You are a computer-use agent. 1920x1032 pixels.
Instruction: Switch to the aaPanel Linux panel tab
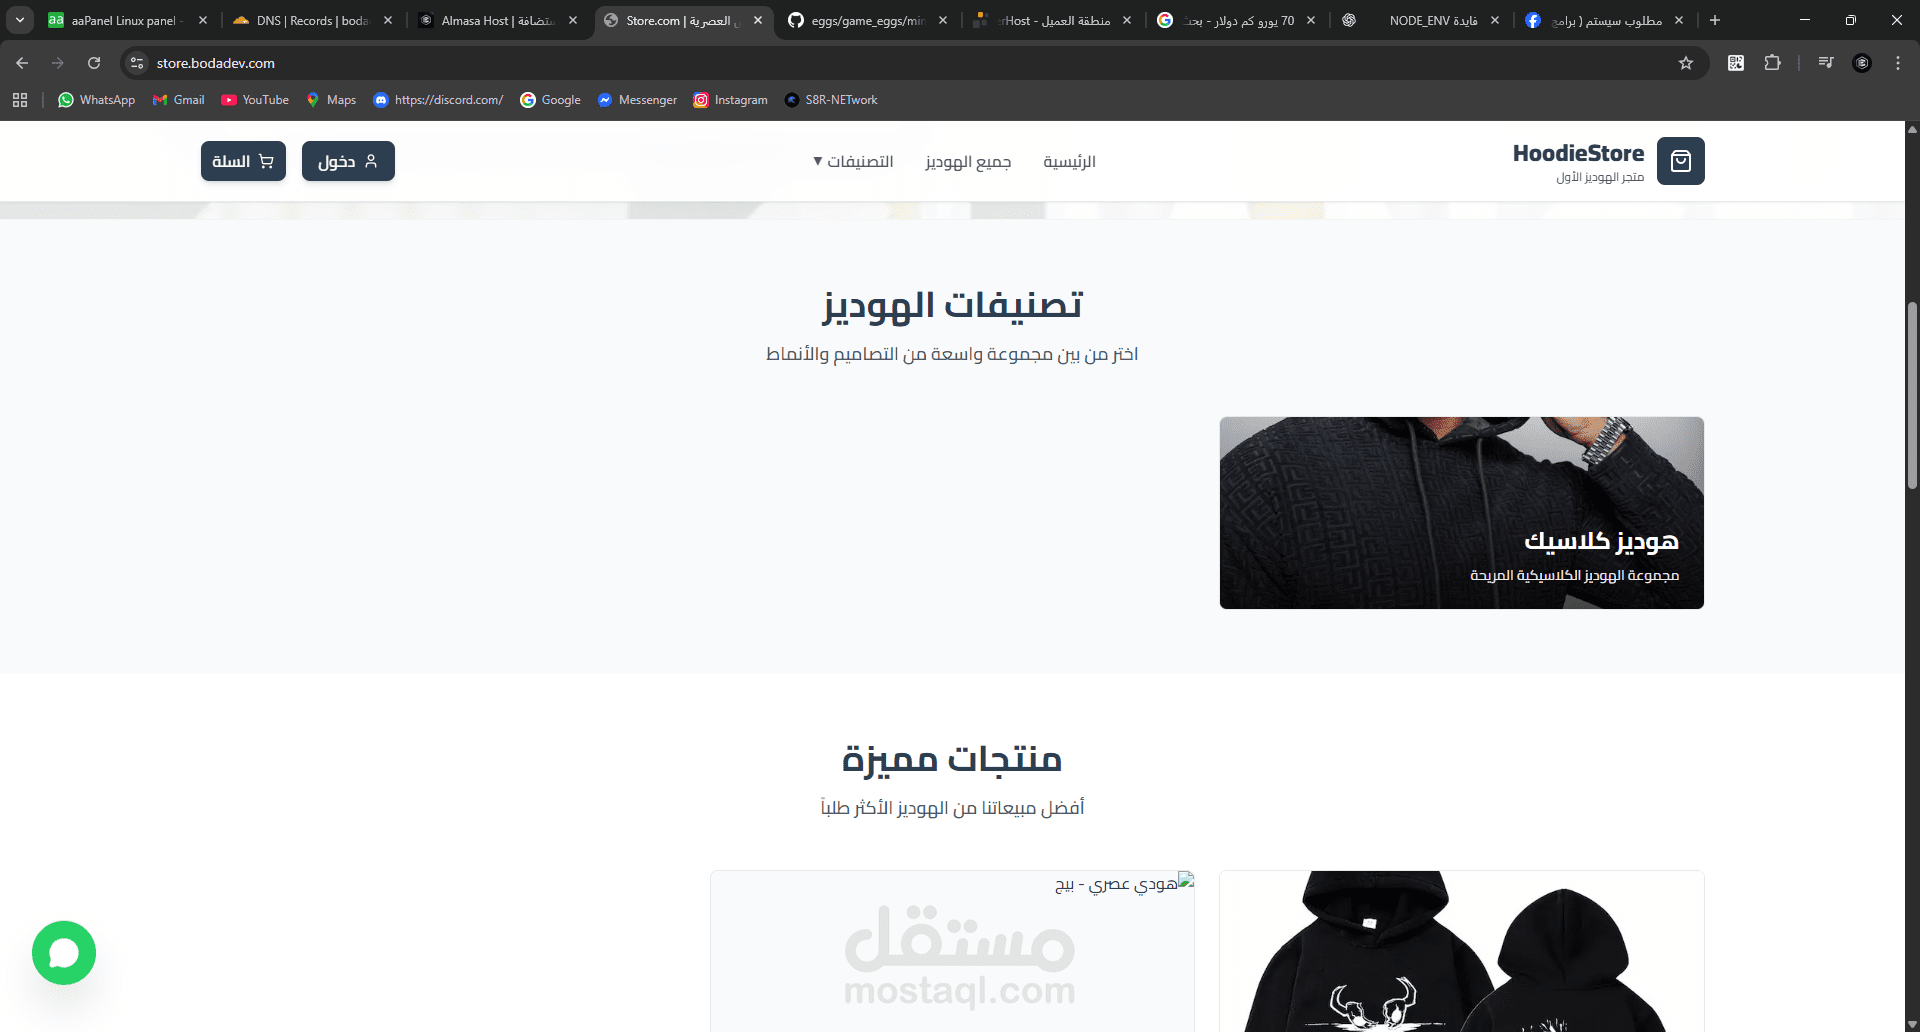pos(127,20)
